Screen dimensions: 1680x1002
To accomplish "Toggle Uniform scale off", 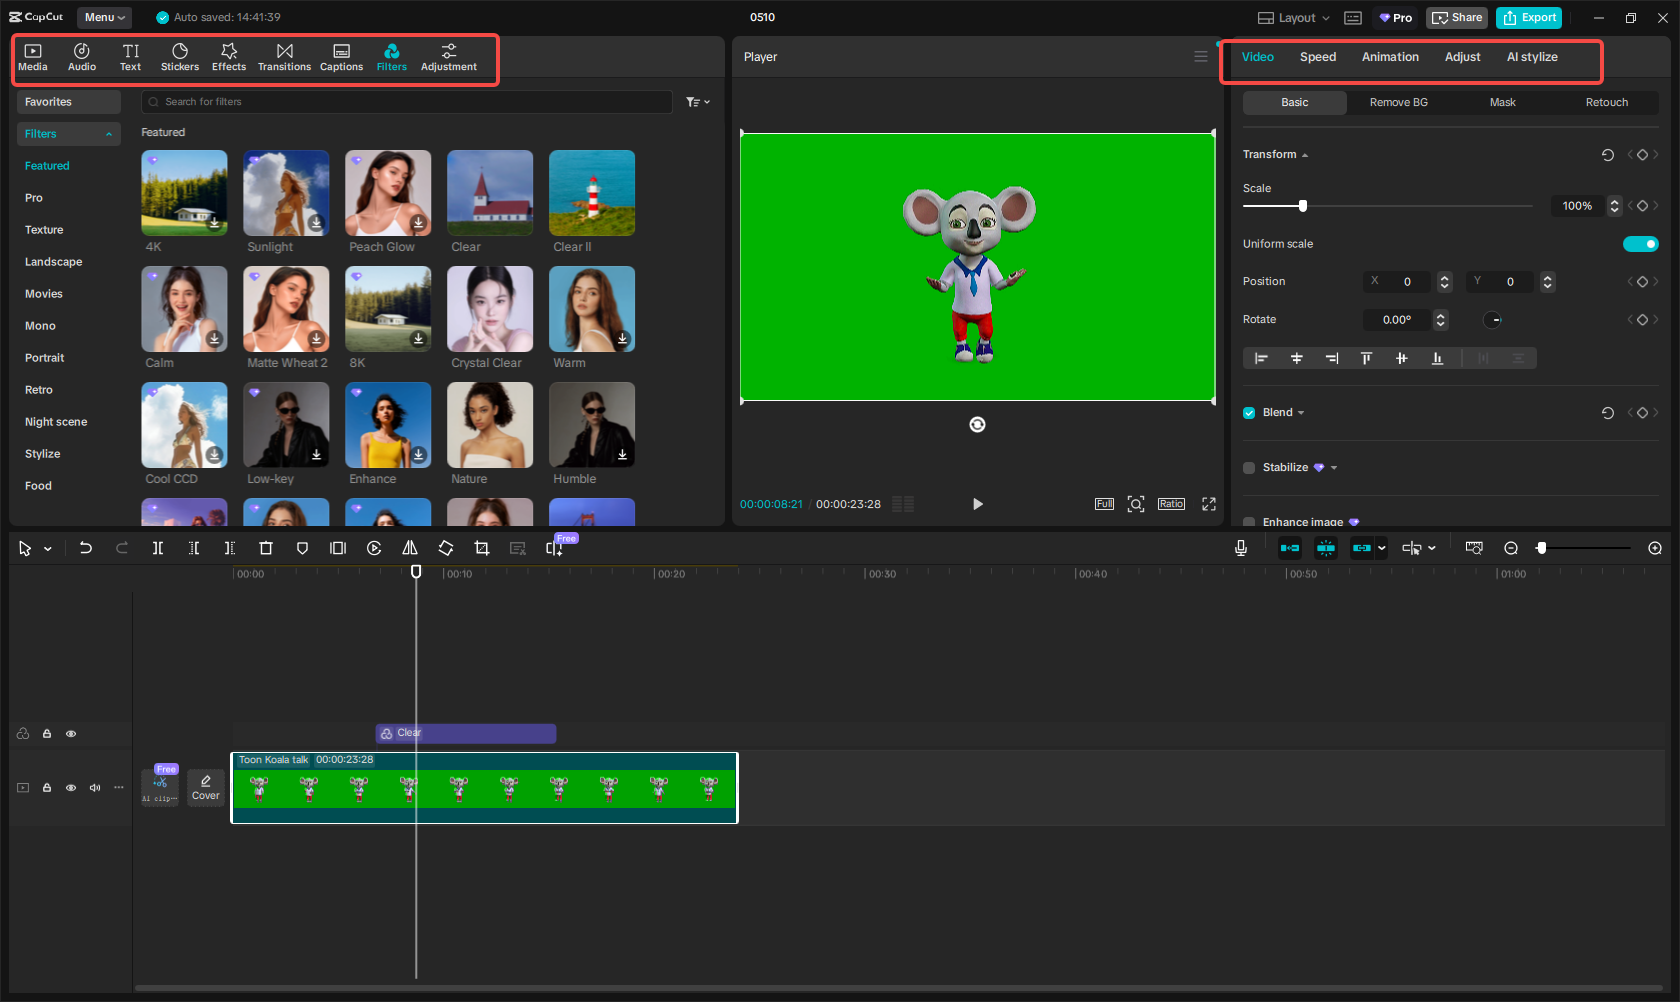I will click(x=1640, y=243).
